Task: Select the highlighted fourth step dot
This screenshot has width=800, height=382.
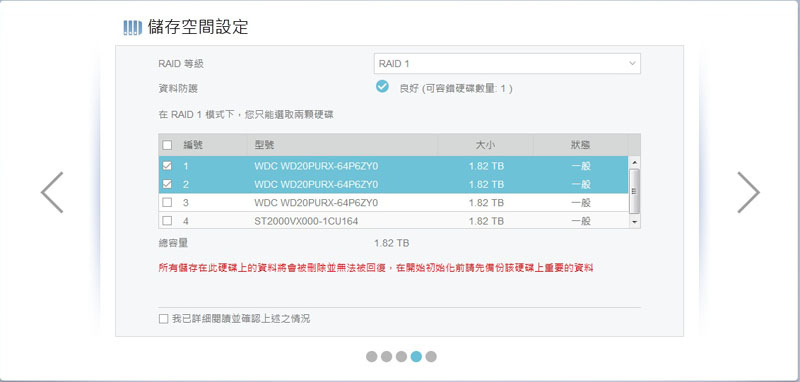Action: click(x=416, y=356)
